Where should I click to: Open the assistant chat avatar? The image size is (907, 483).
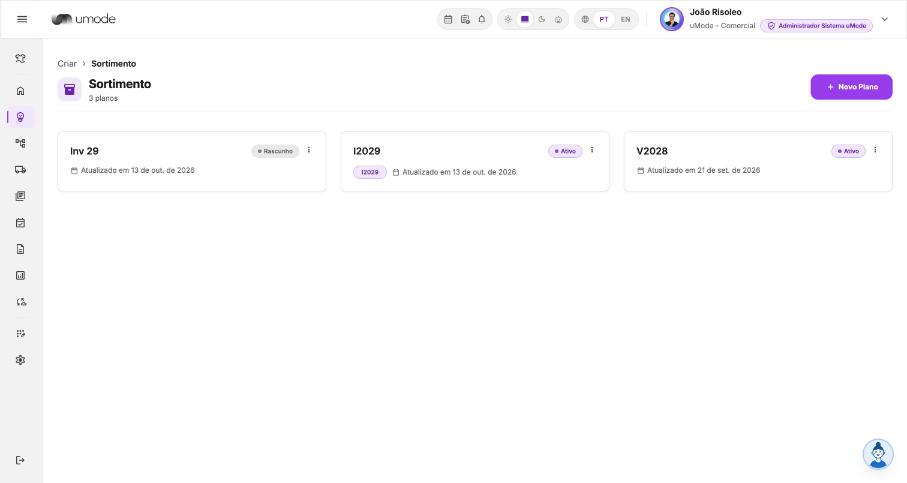tap(877, 453)
